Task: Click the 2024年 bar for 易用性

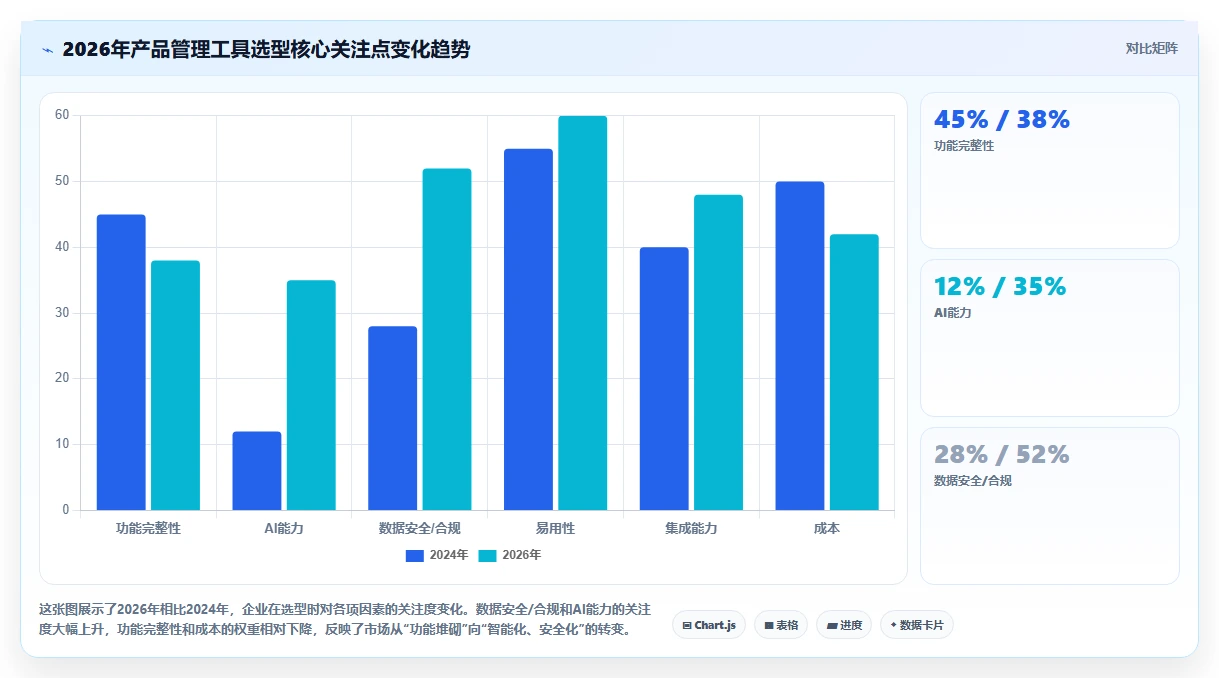Action: (x=528, y=329)
